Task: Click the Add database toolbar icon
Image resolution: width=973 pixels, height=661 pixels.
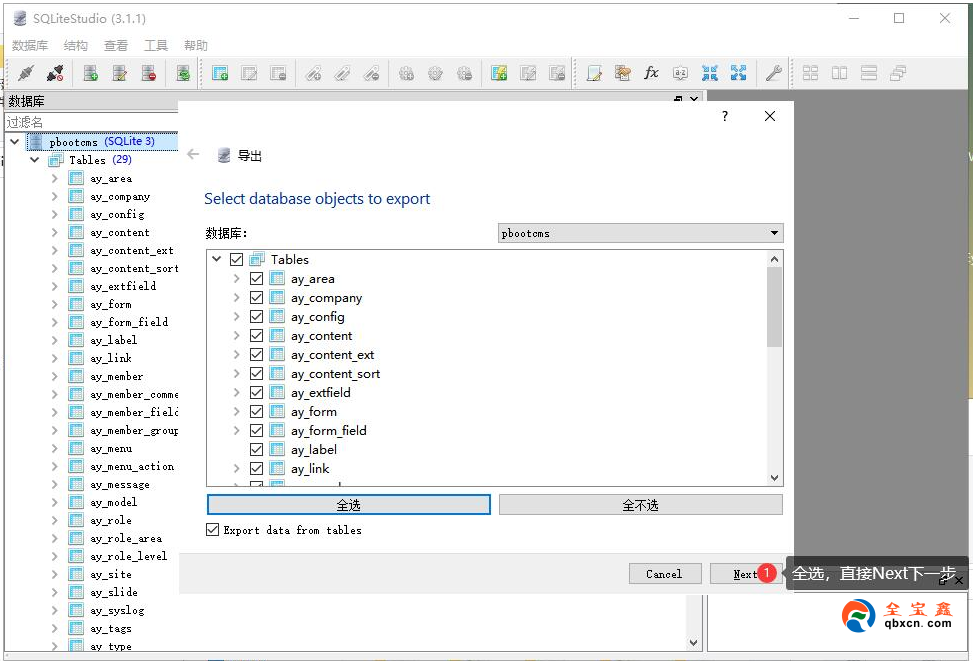Action: point(91,73)
